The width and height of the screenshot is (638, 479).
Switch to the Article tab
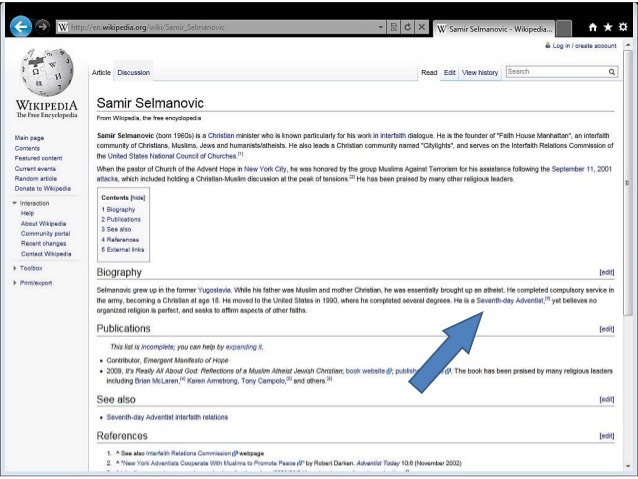[101, 72]
